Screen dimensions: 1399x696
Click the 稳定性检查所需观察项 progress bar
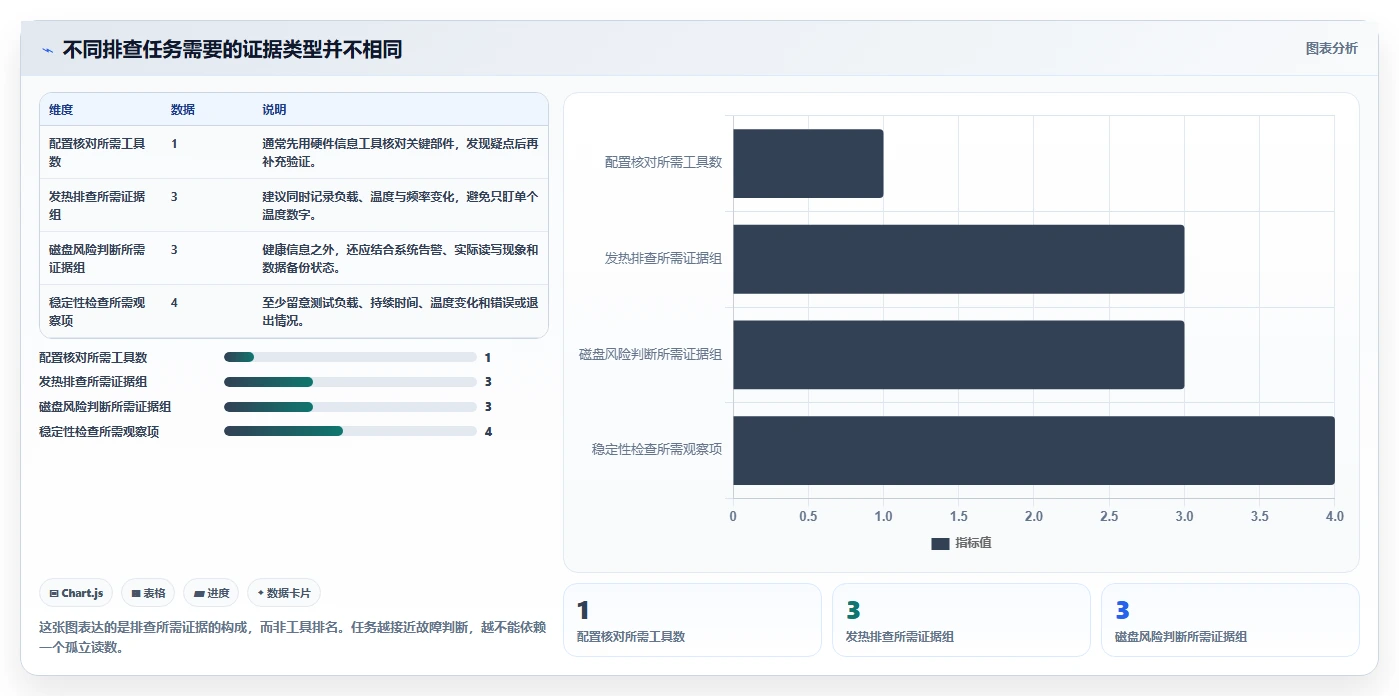point(350,431)
